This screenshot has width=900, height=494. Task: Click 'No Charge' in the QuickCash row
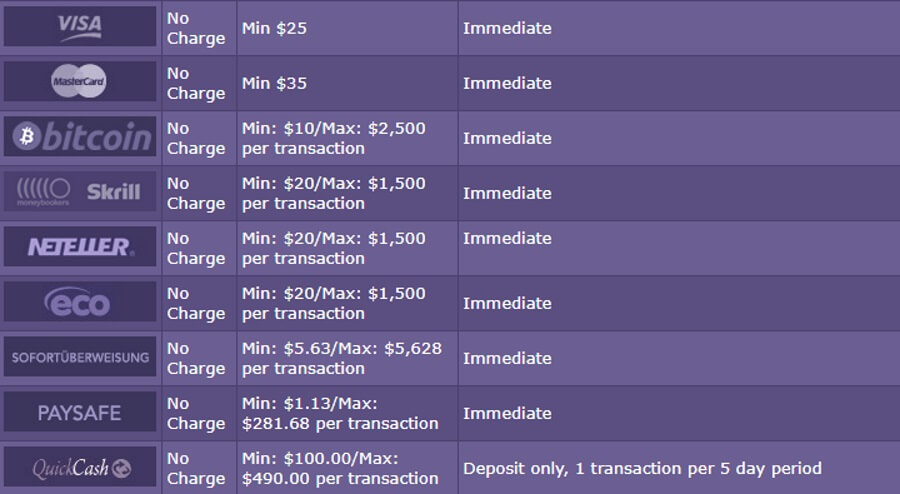pos(196,469)
